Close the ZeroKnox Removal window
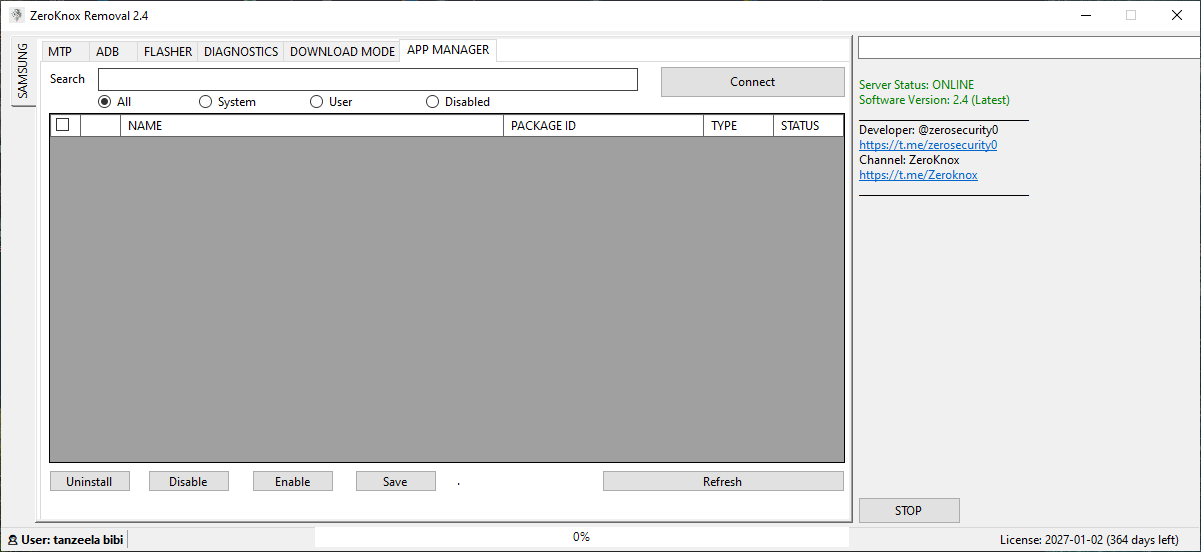The height and width of the screenshot is (552, 1201). click(1177, 15)
